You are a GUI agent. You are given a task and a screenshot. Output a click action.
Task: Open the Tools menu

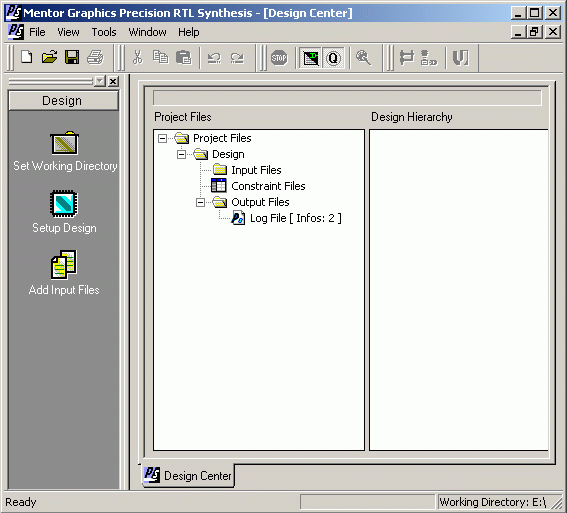coord(104,32)
